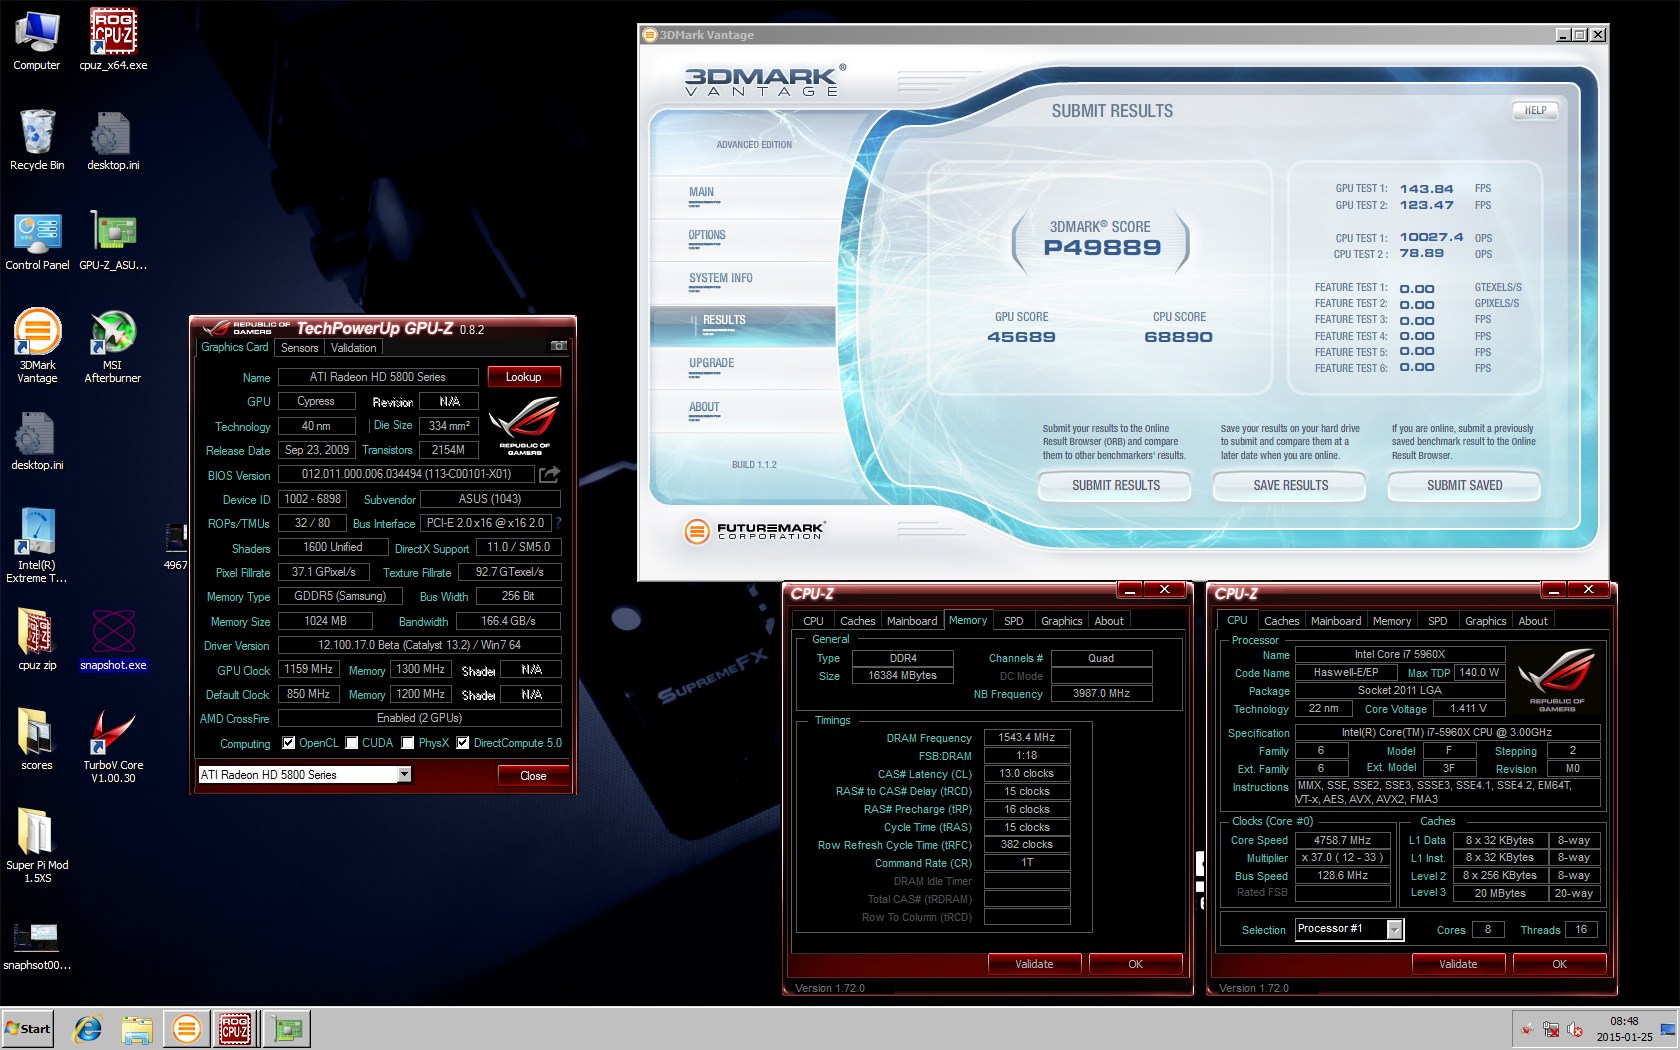Image resolution: width=1680 pixels, height=1050 pixels.
Task: Toggle the DirectCompute 5.0 checkbox
Action: pyautogui.click(x=463, y=743)
